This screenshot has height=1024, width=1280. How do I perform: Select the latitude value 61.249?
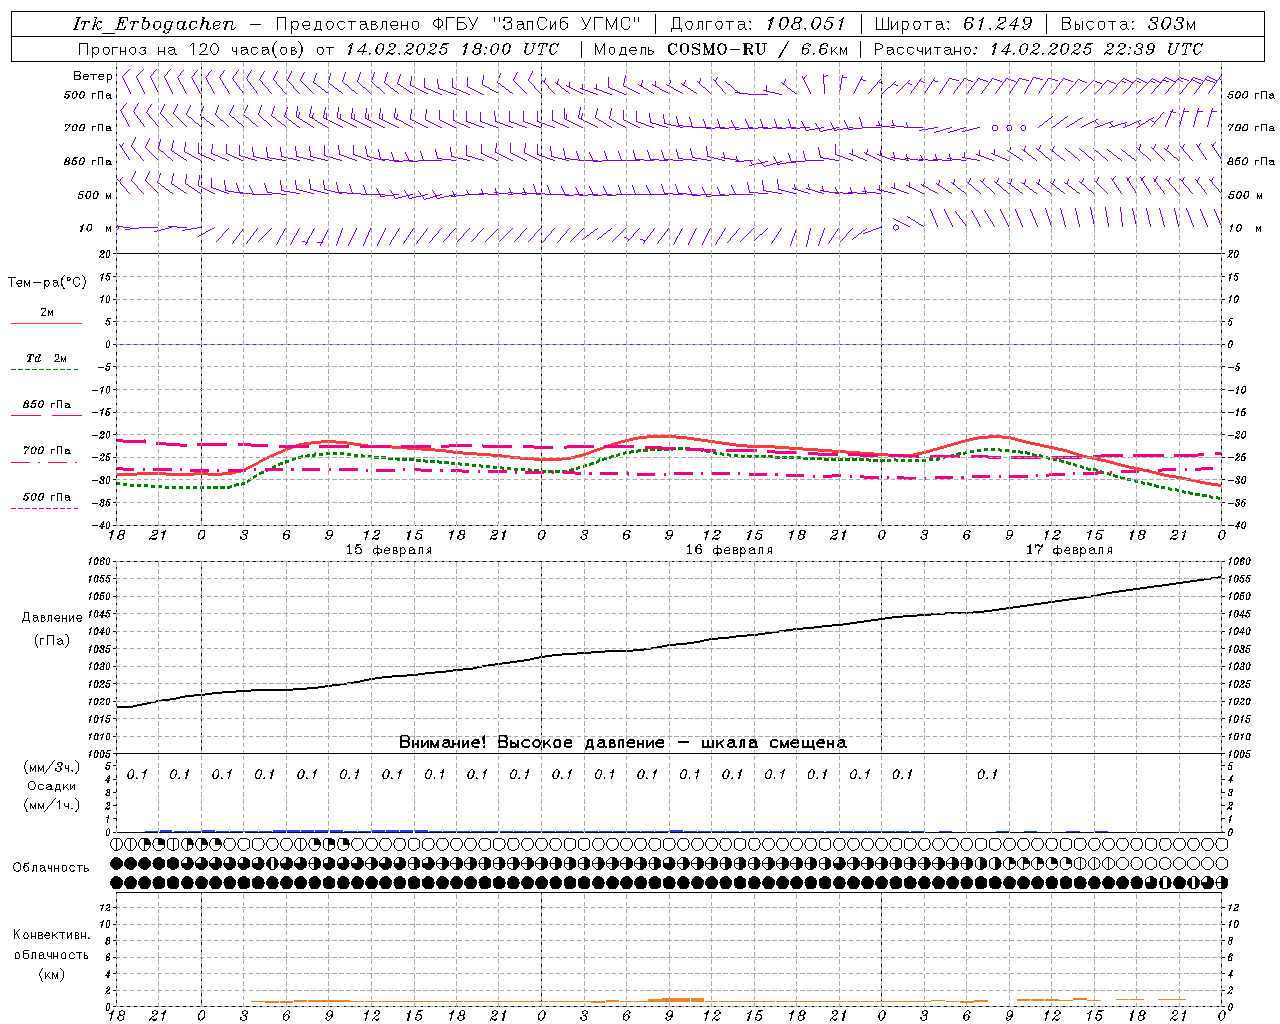pyautogui.click(x=997, y=24)
